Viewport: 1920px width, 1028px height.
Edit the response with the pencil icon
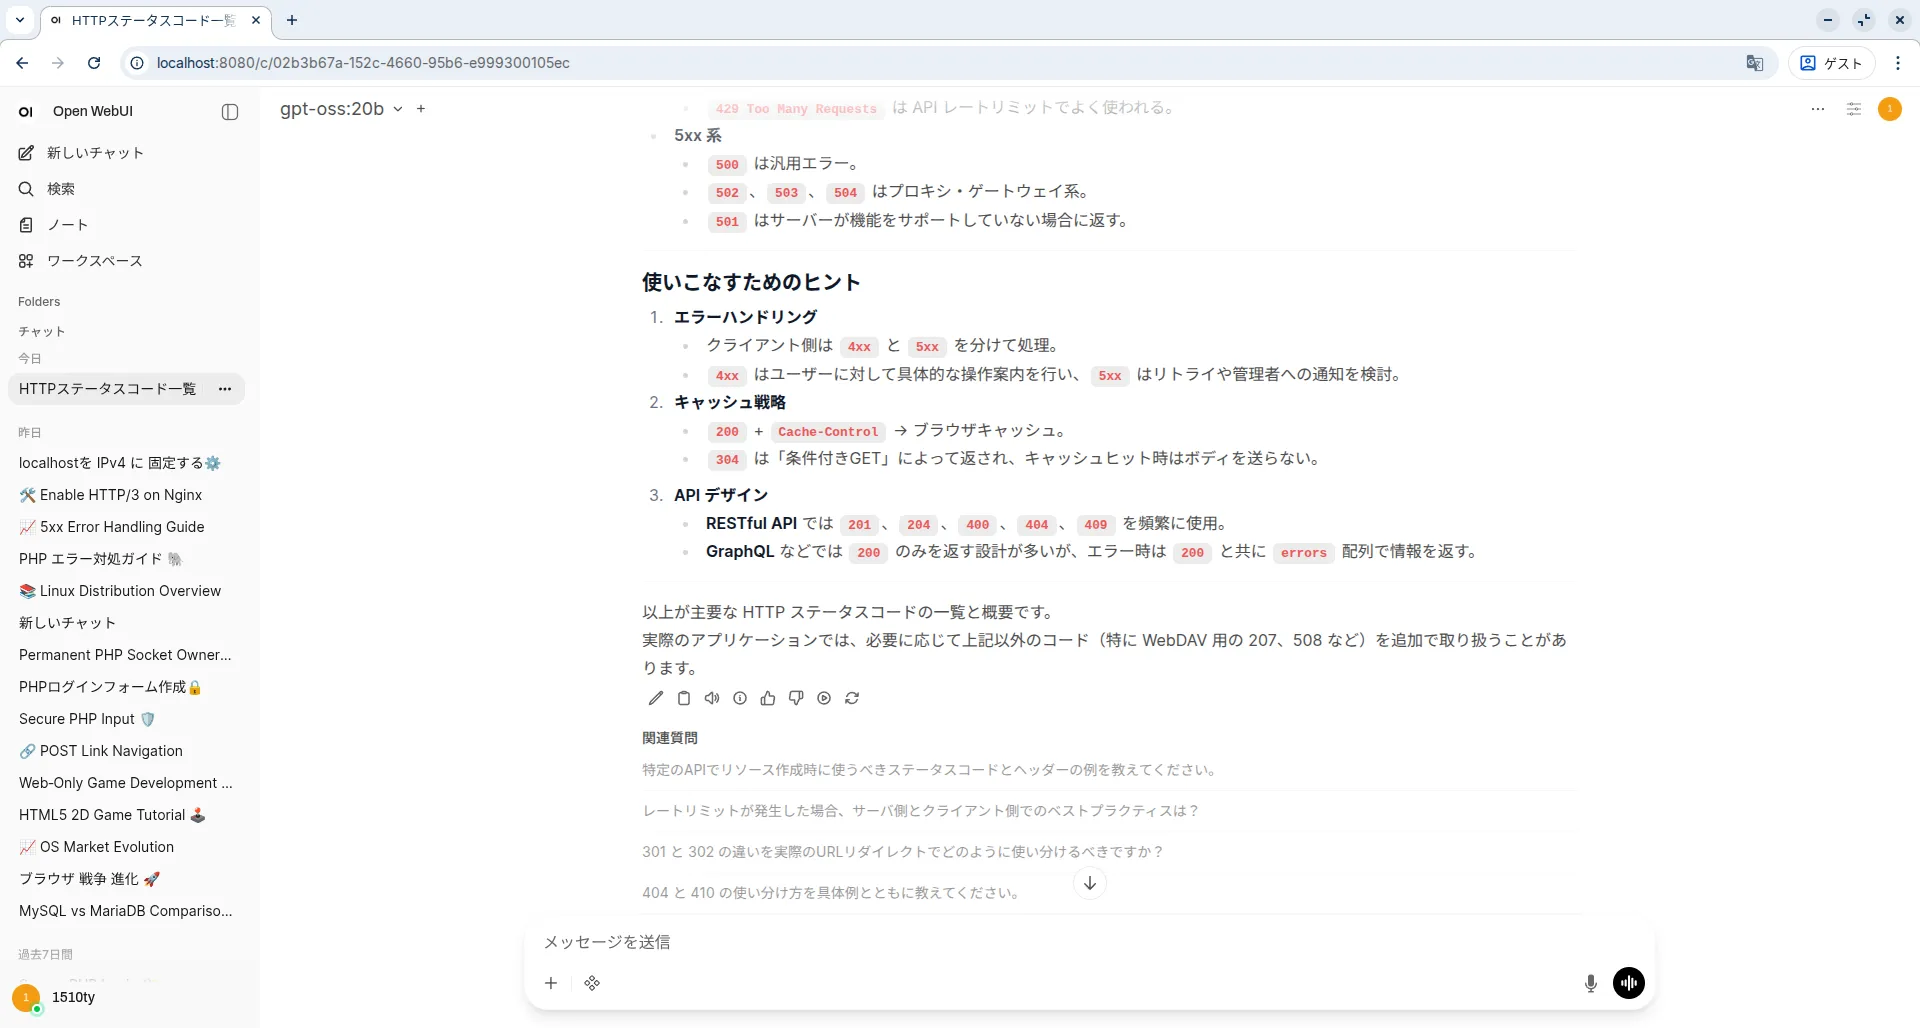pyautogui.click(x=656, y=698)
